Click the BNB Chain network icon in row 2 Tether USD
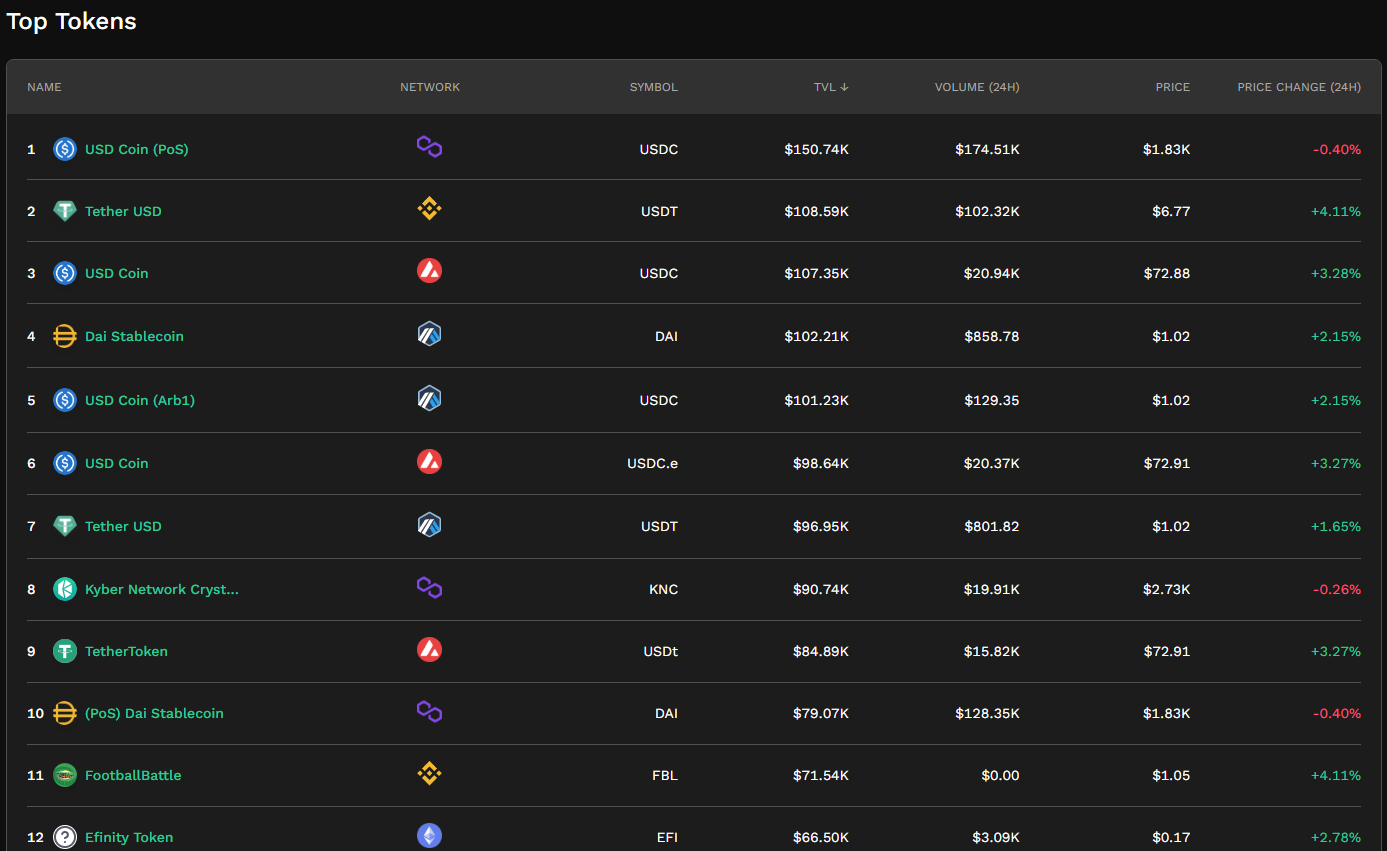This screenshot has height=851, width=1387. pos(429,209)
